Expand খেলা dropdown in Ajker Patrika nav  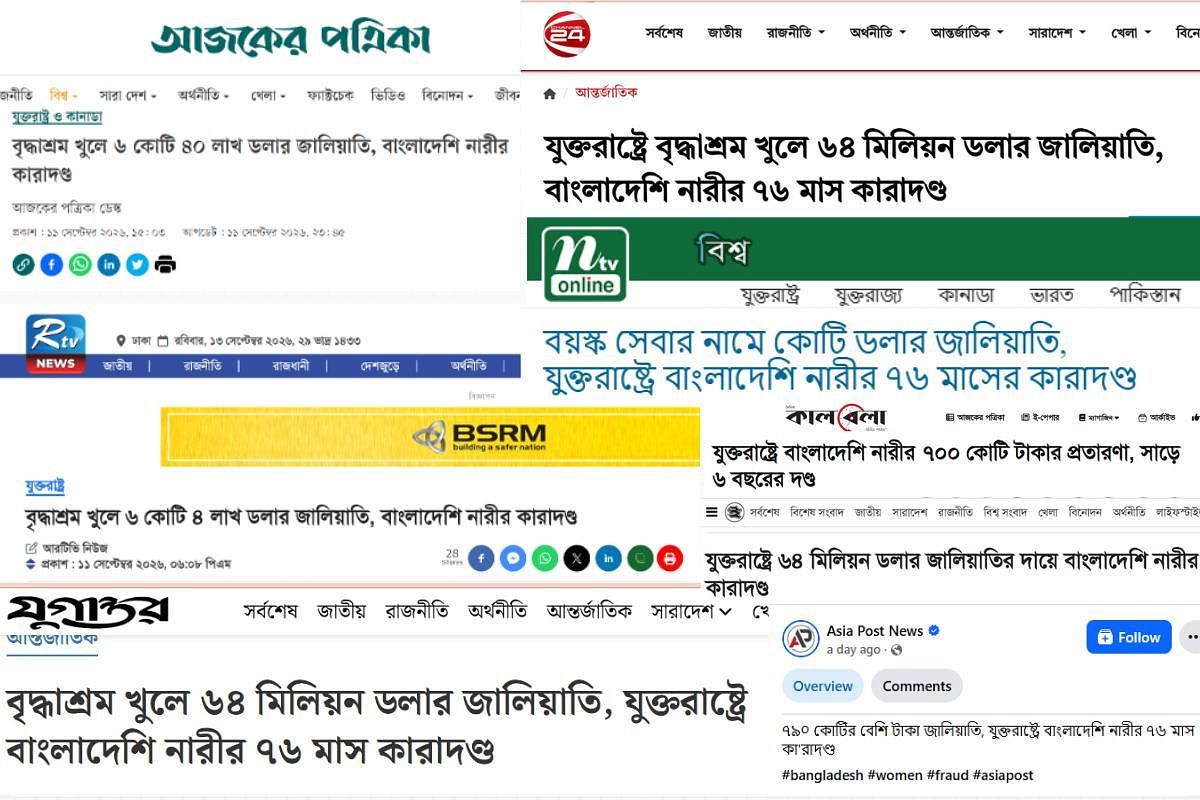268,95
